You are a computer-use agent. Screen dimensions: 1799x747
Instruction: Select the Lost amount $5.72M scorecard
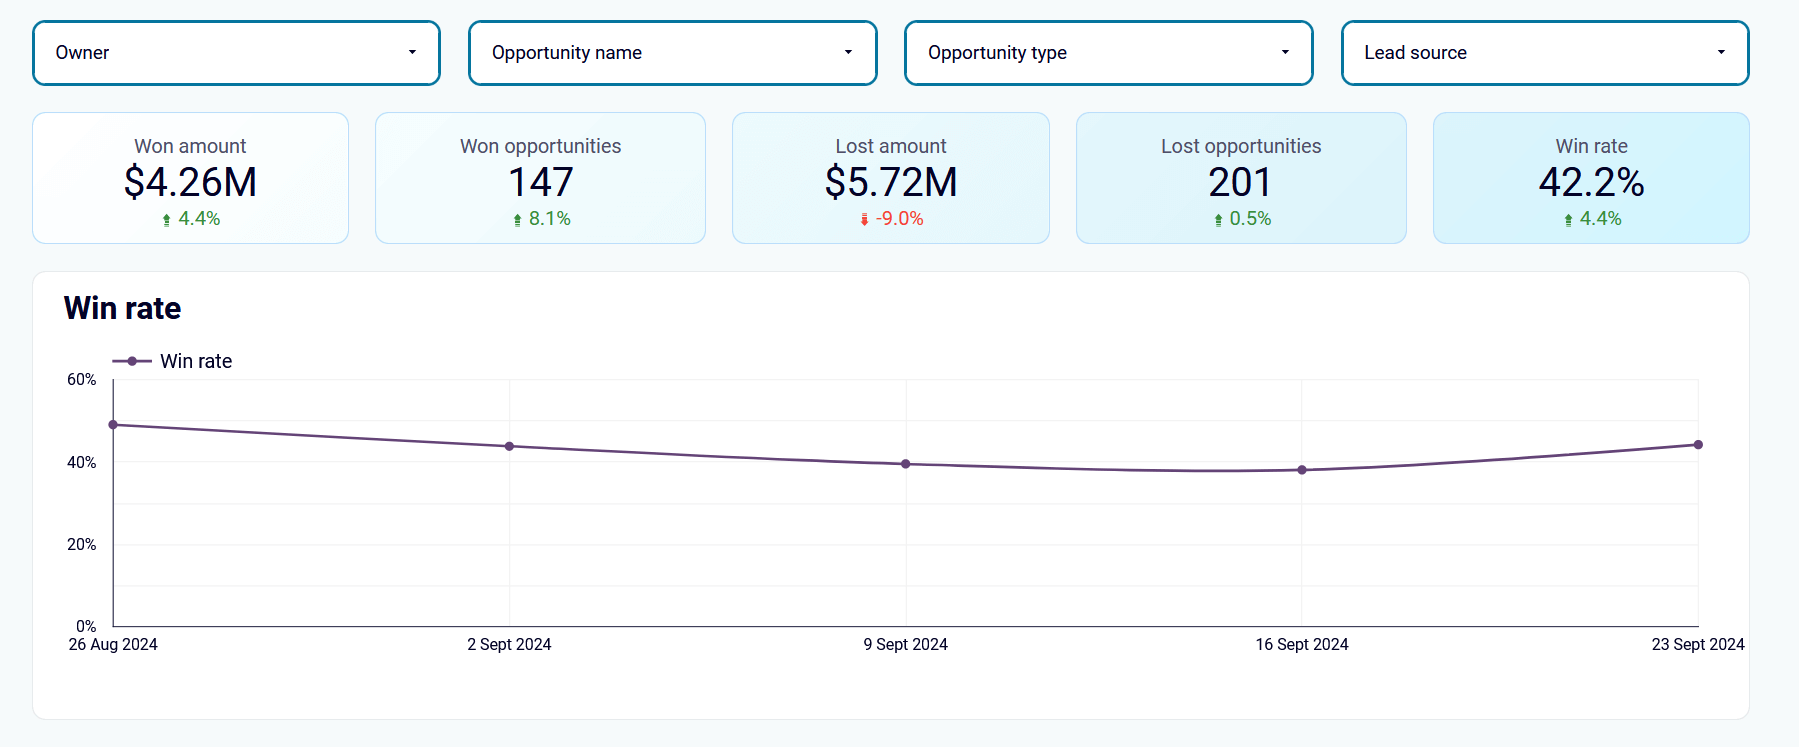click(890, 178)
